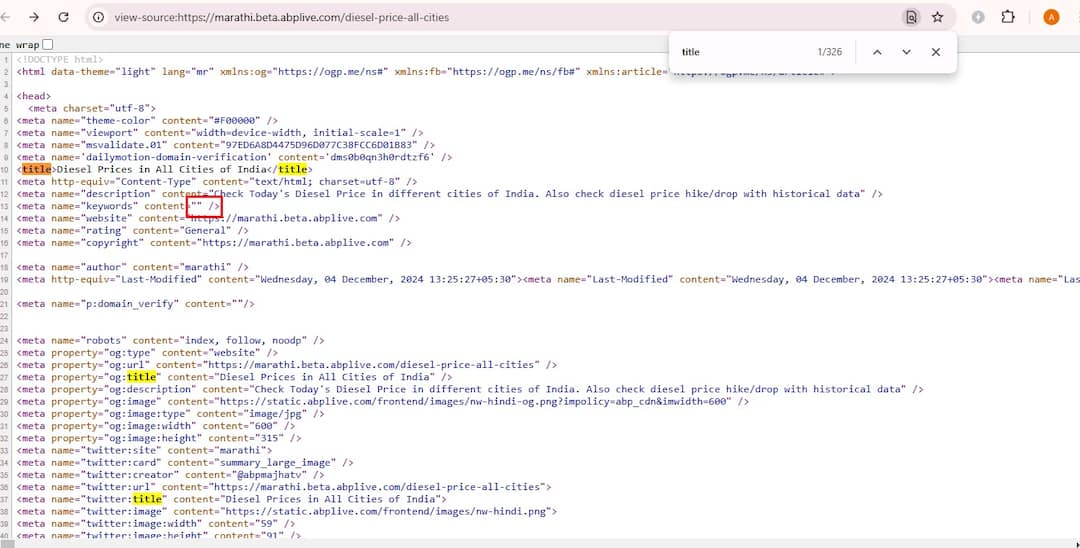Click the og:type 'website' line
The width and height of the screenshot is (1080, 548).
point(147,352)
